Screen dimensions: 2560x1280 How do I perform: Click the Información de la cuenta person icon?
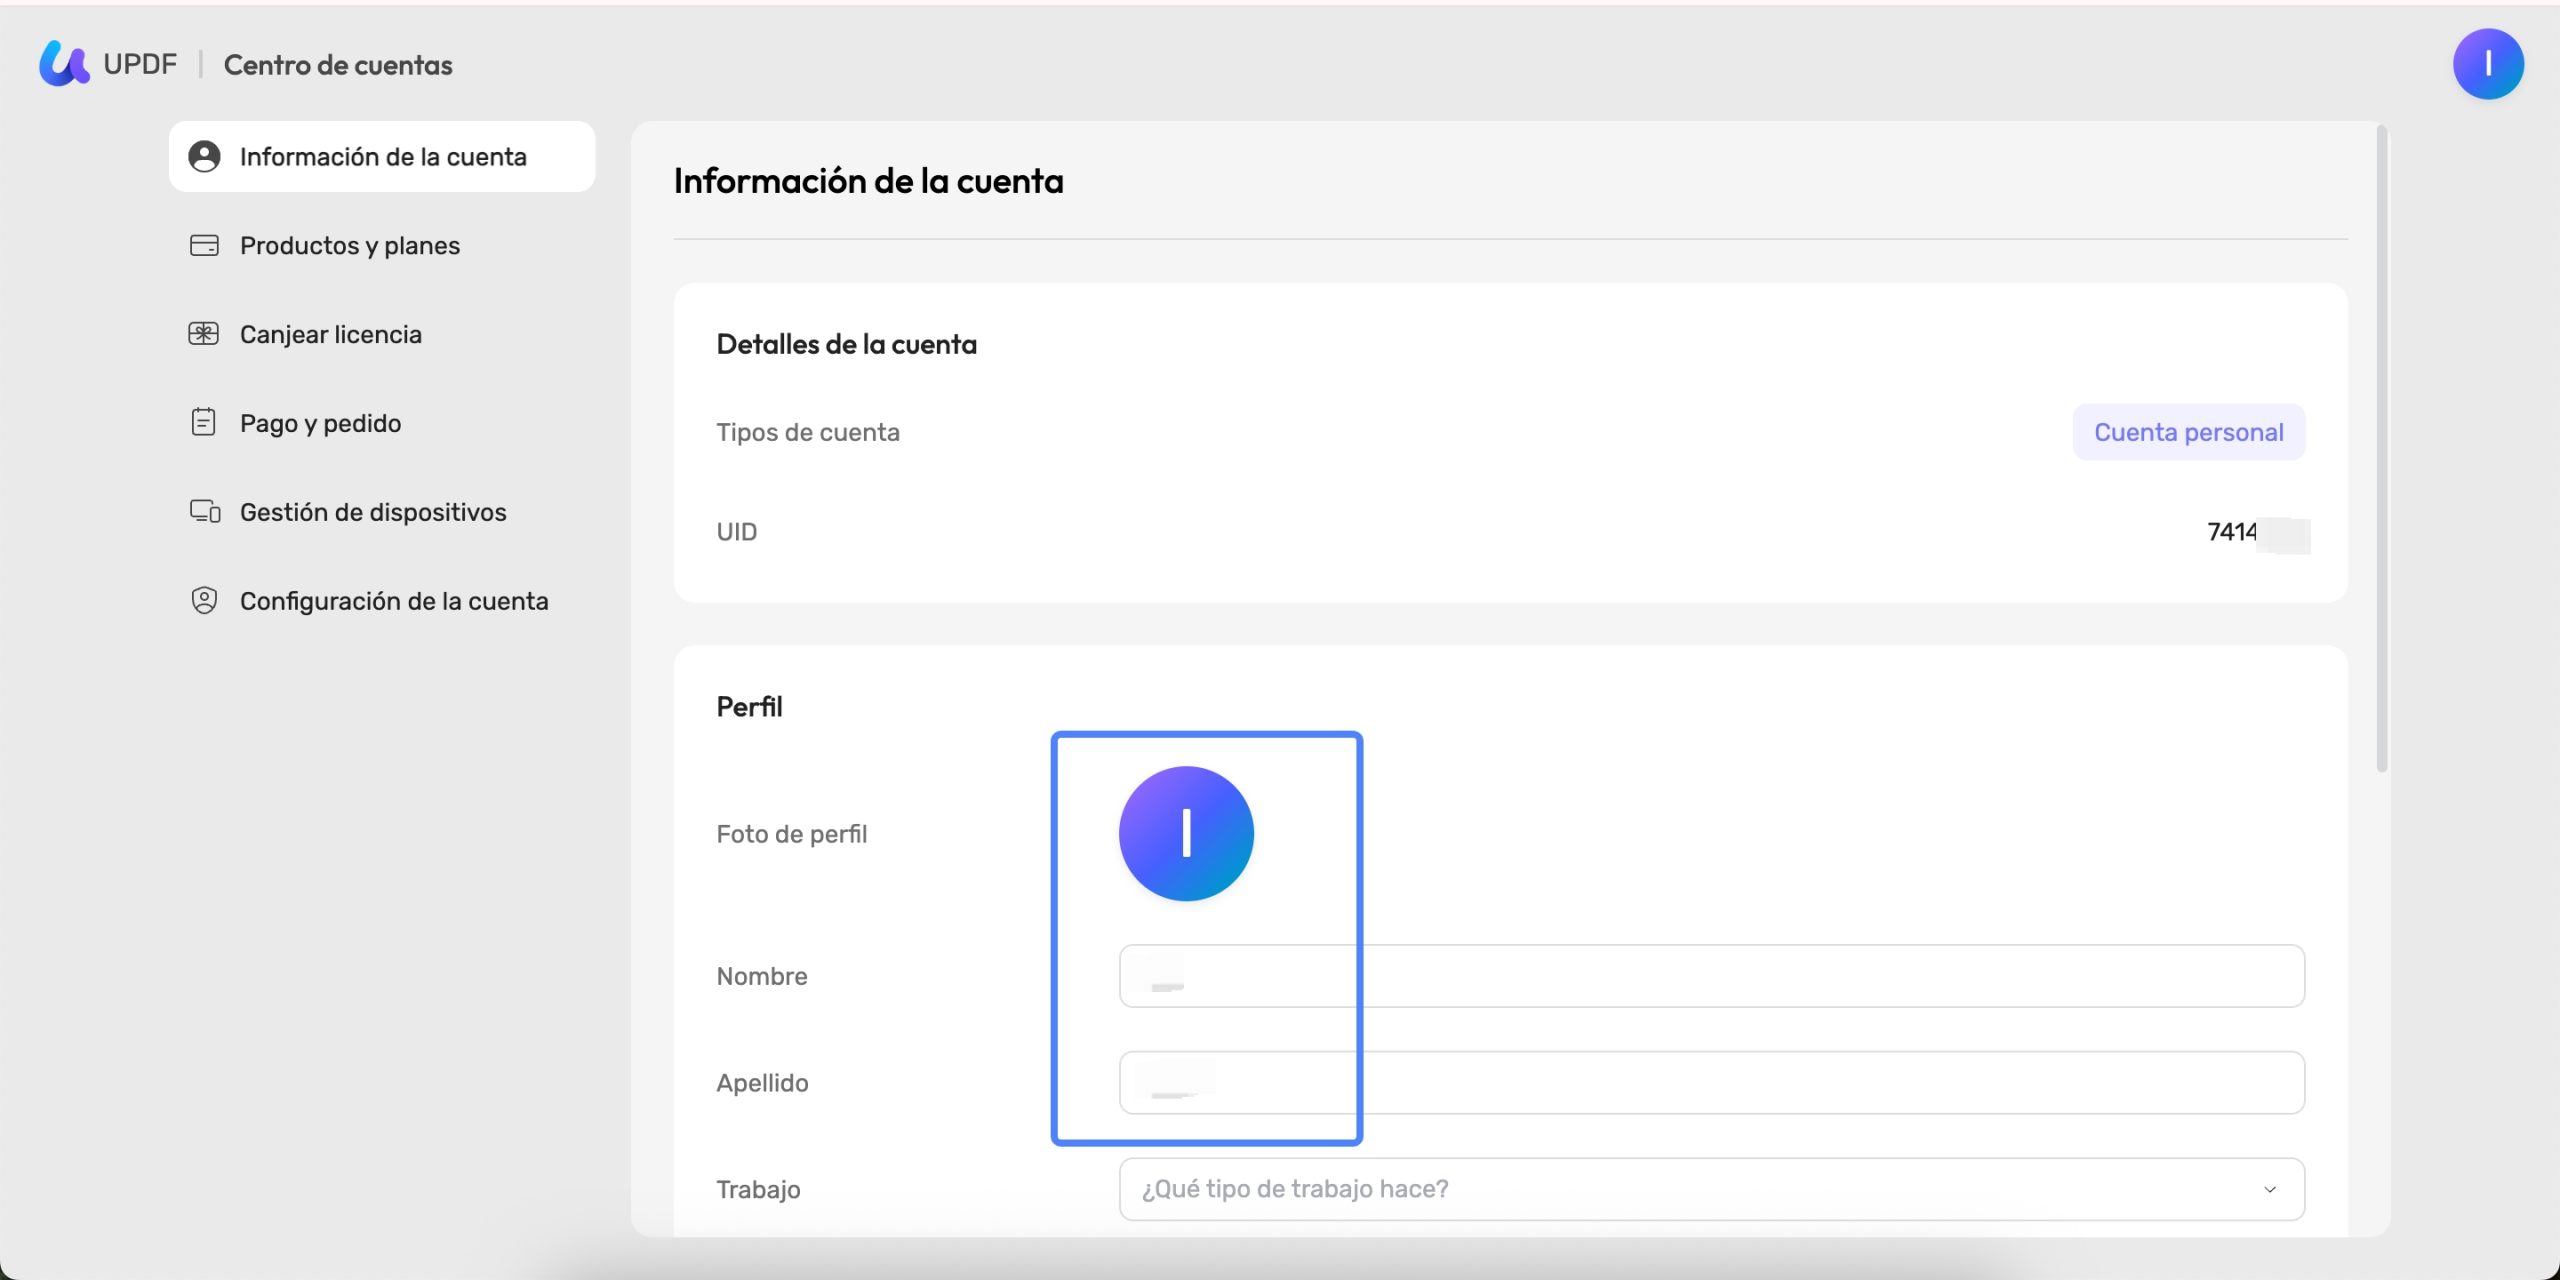point(204,157)
